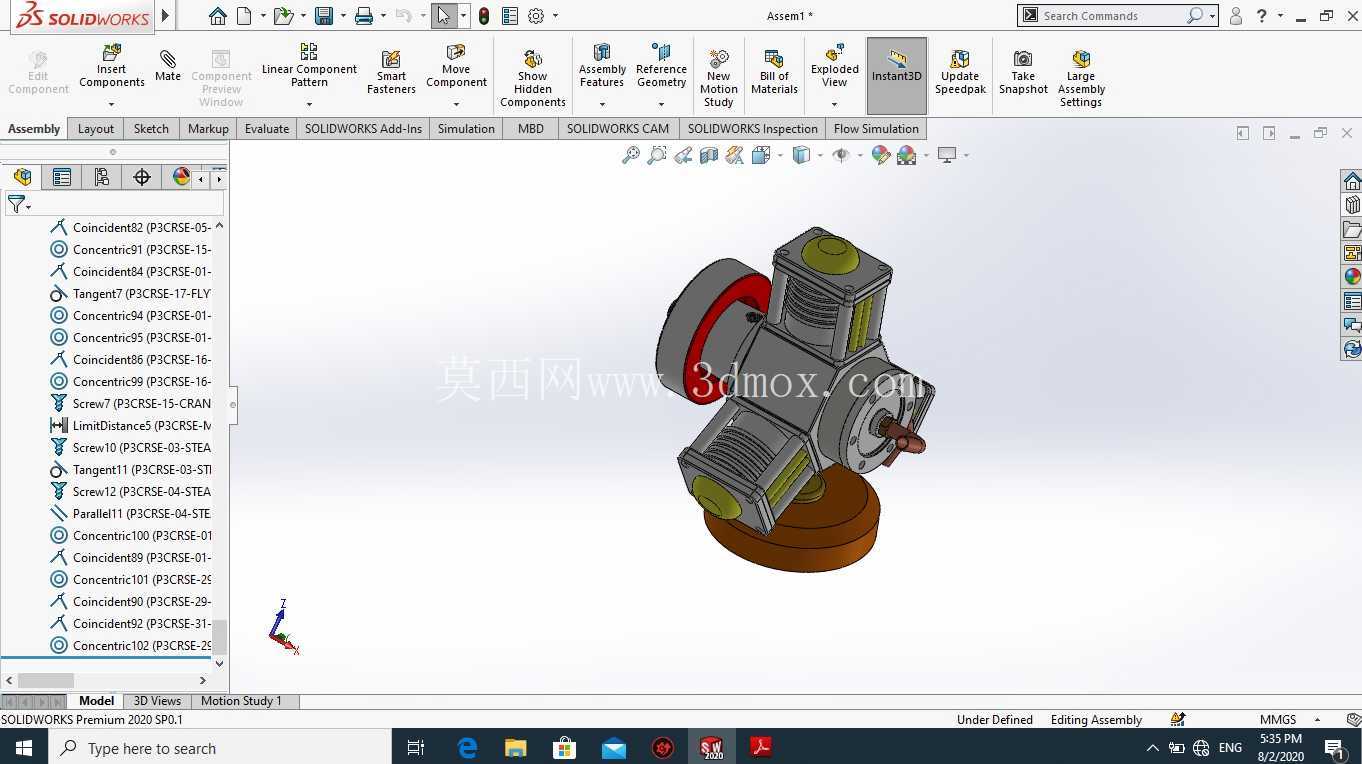The height and width of the screenshot is (764, 1362).
Task: Open Windows Start menu
Action: point(24,747)
